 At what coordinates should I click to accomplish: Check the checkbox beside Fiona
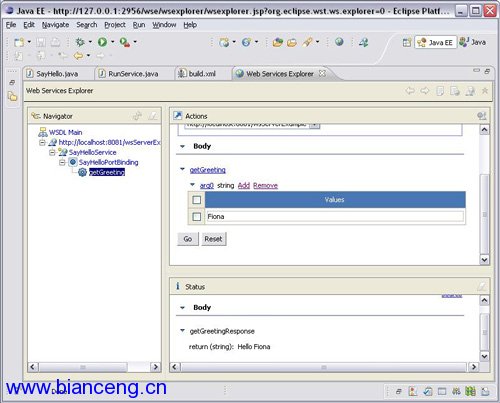tap(197, 217)
